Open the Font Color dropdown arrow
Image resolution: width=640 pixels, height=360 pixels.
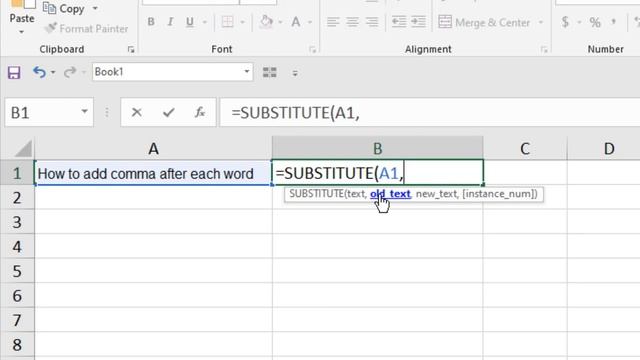pyautogui.click(x=310, y=22)
